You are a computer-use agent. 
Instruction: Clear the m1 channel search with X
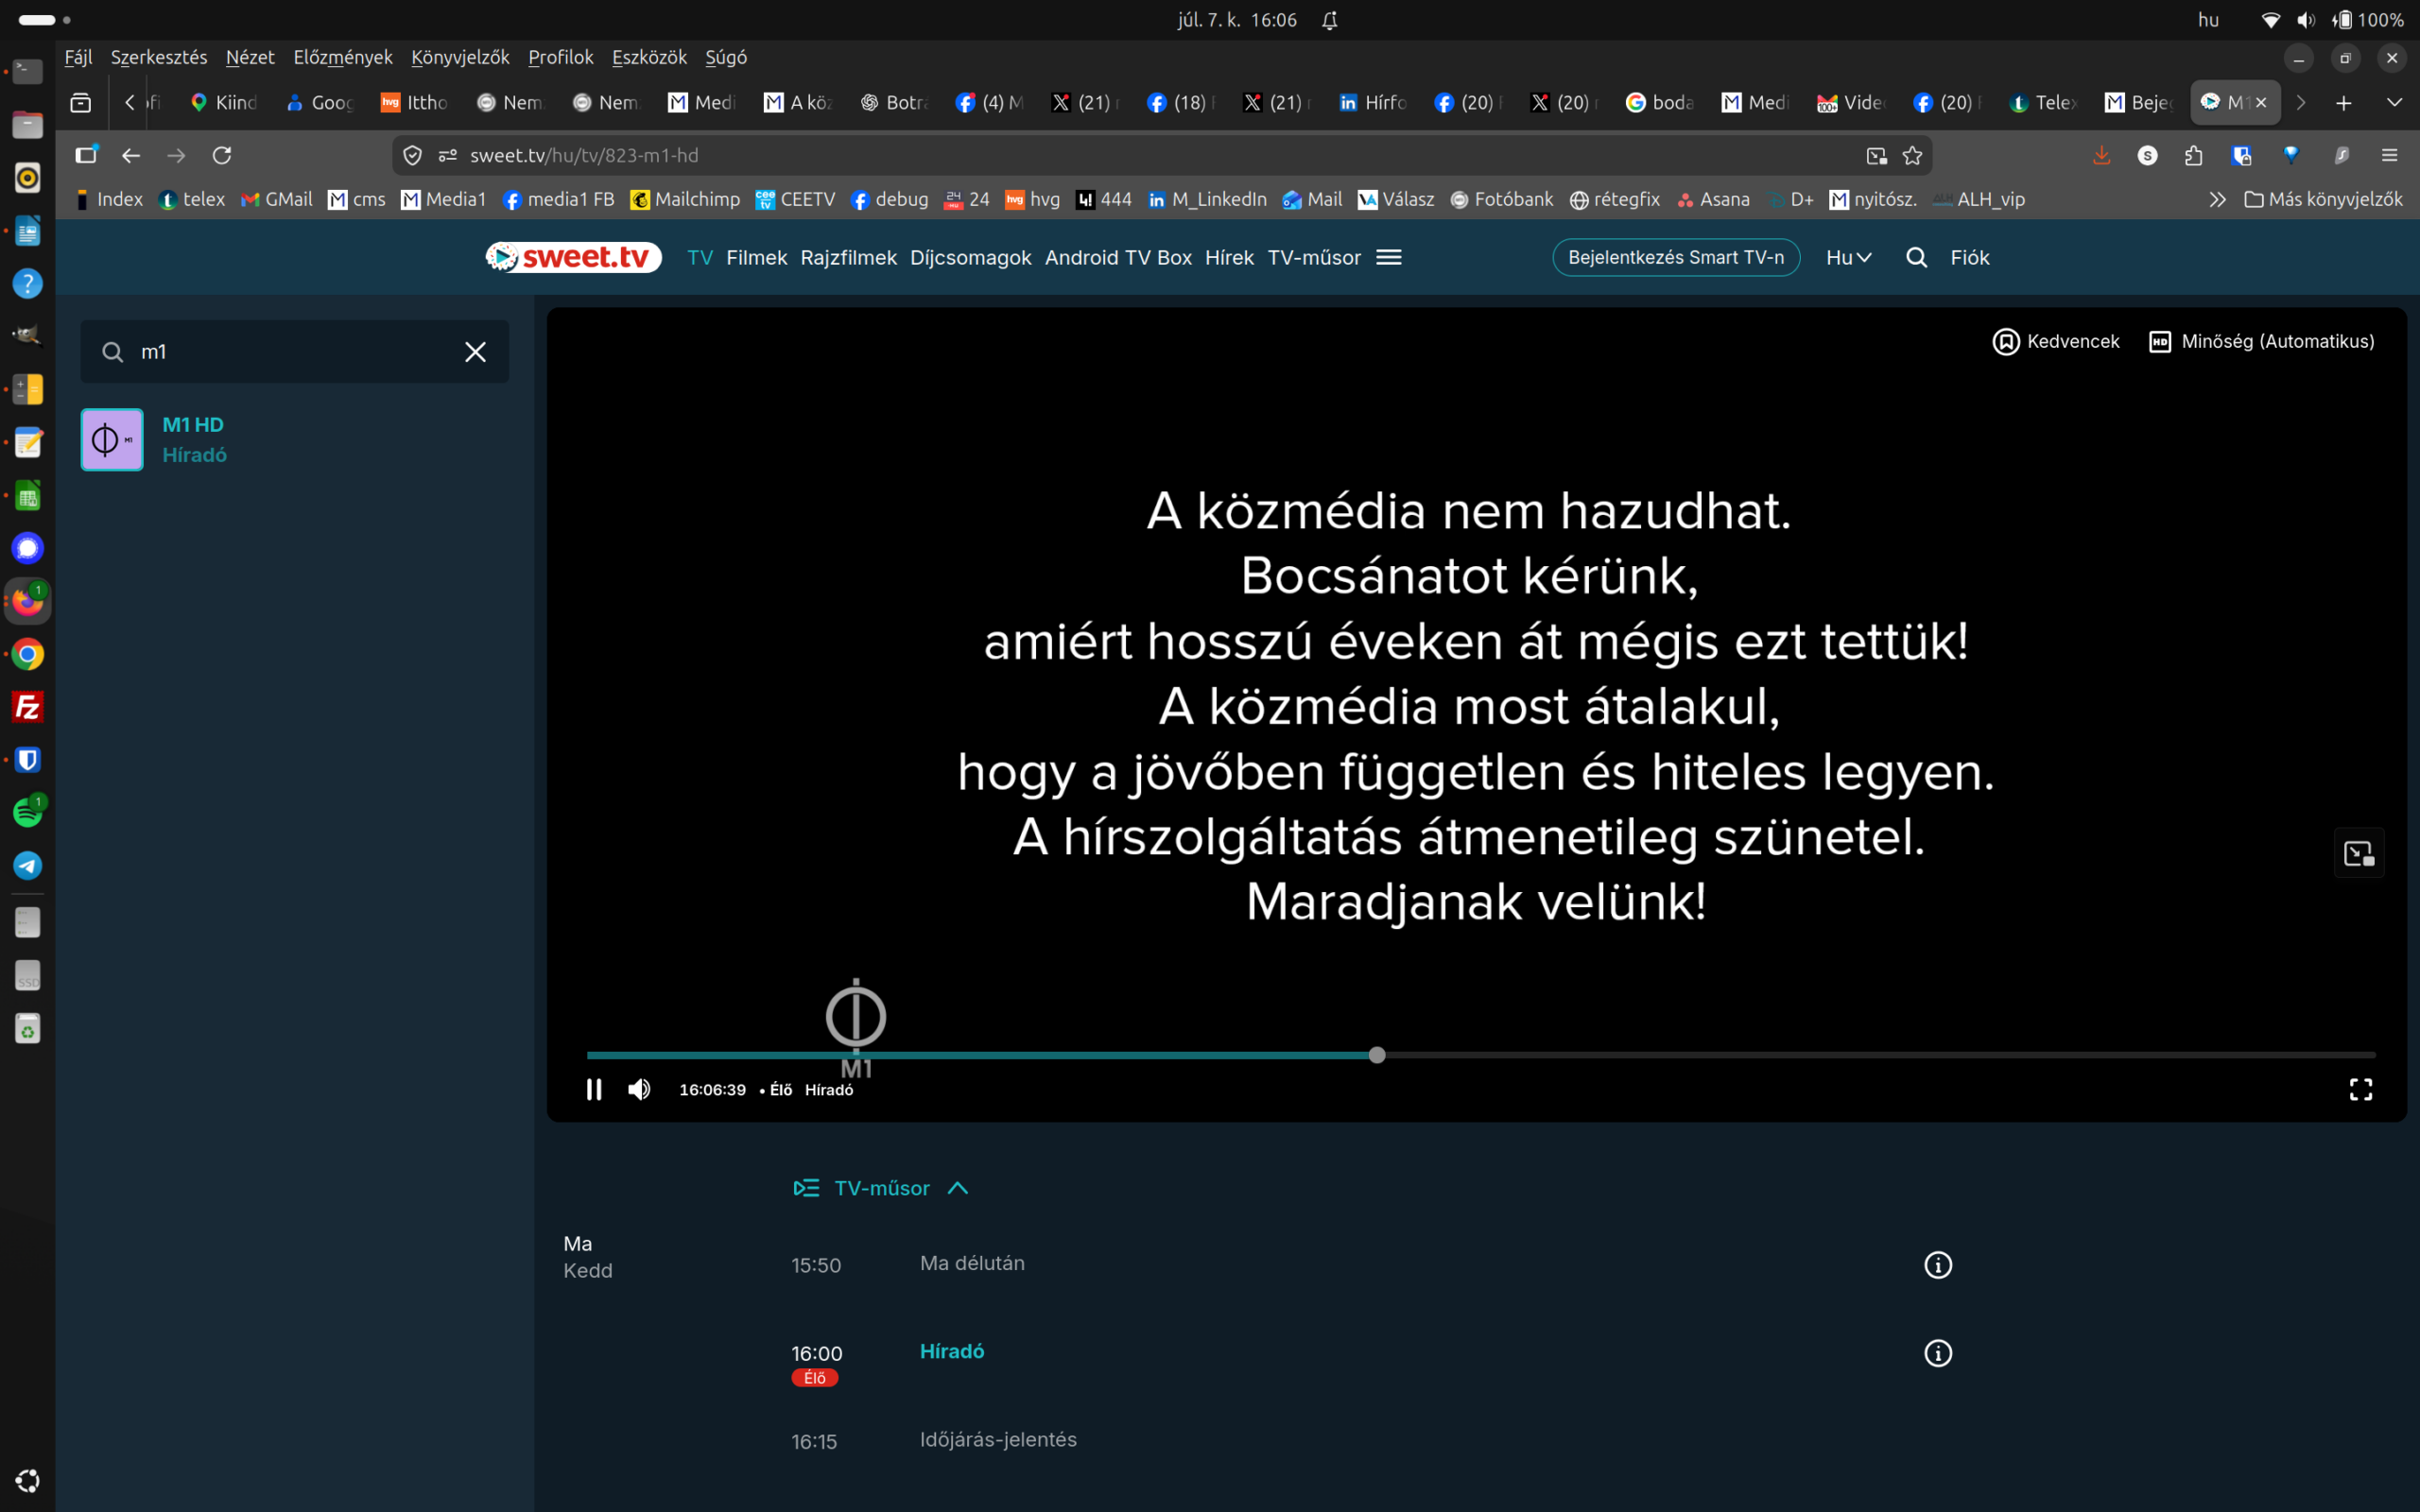point(475,351)
